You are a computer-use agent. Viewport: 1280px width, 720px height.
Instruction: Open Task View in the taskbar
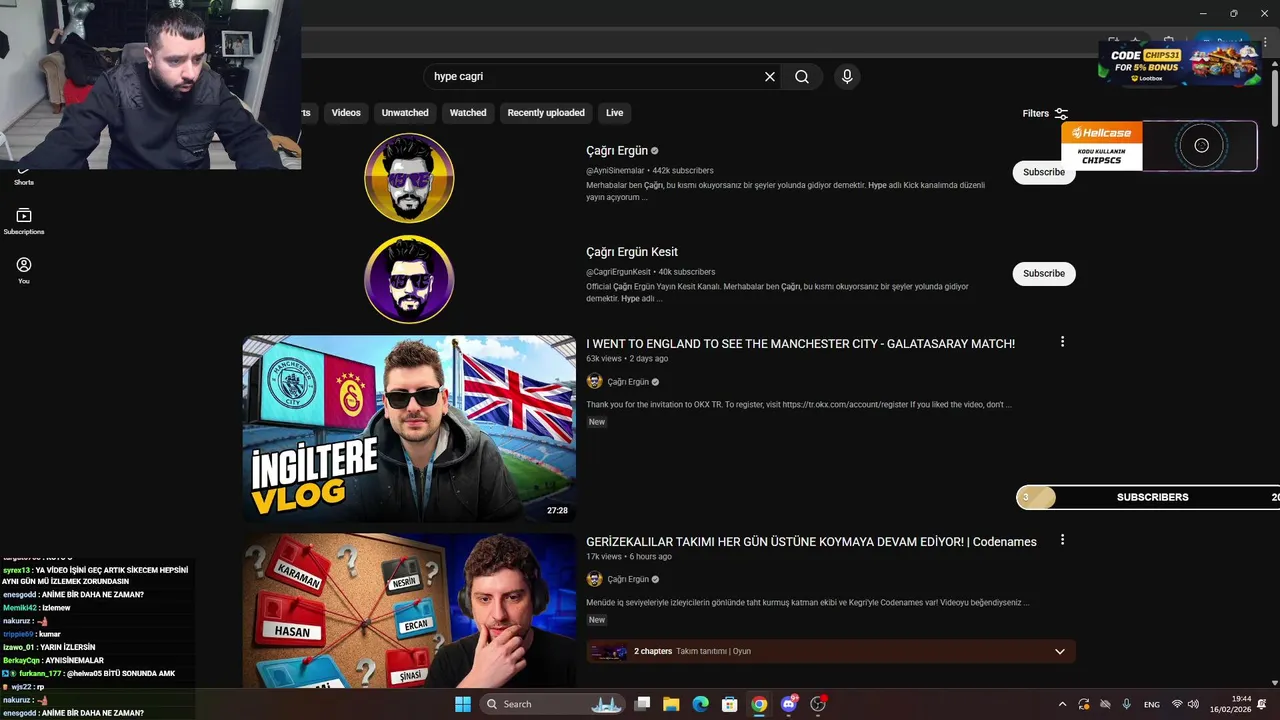coord(643,704)
